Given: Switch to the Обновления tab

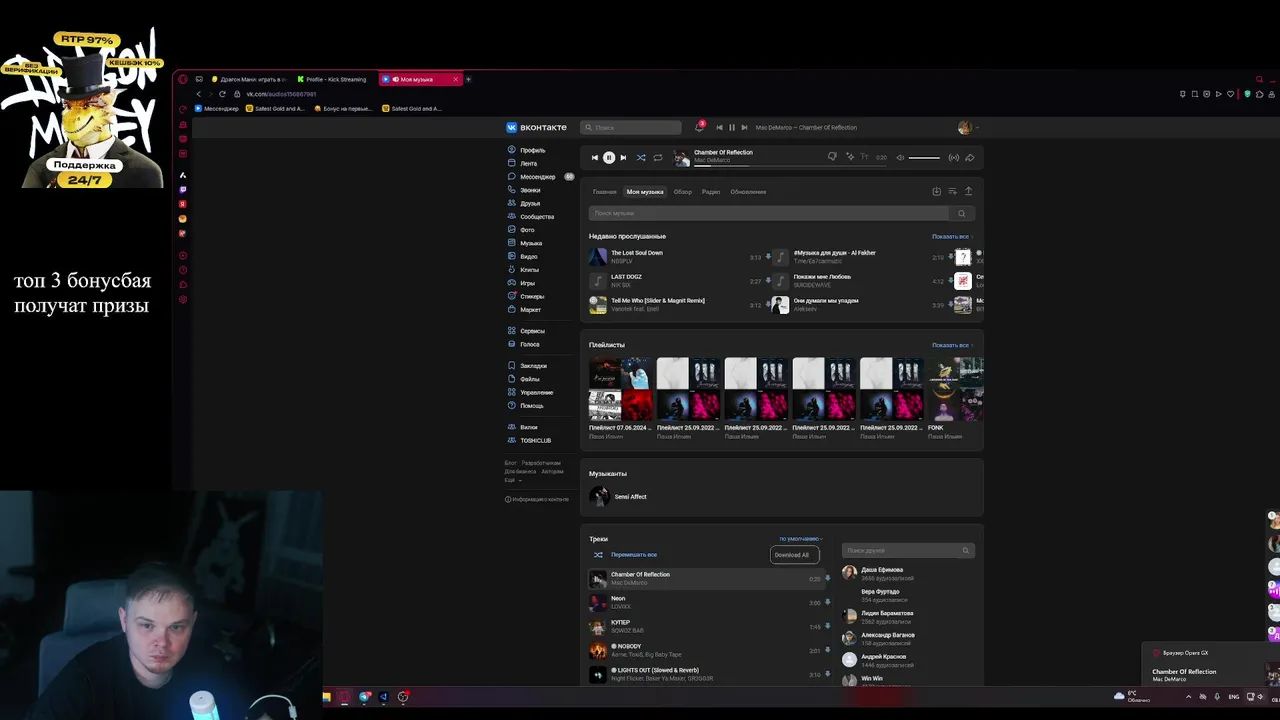Looking at the screenshot, I should (748, 191).
